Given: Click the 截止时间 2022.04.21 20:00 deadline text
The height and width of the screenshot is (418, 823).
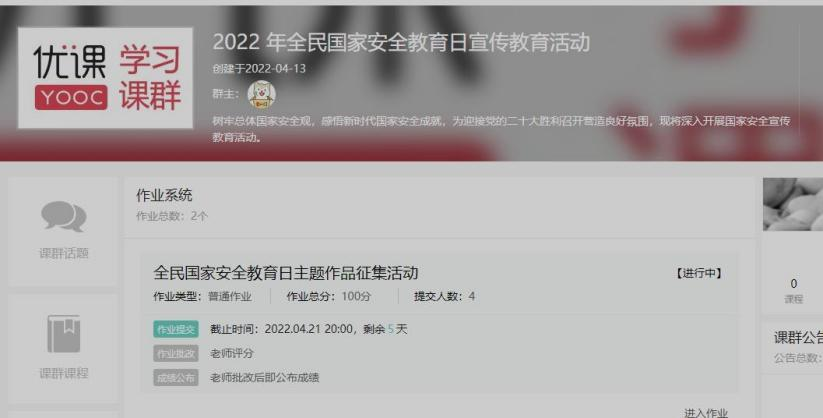Looking at the screenshot, I should point(281,329).
